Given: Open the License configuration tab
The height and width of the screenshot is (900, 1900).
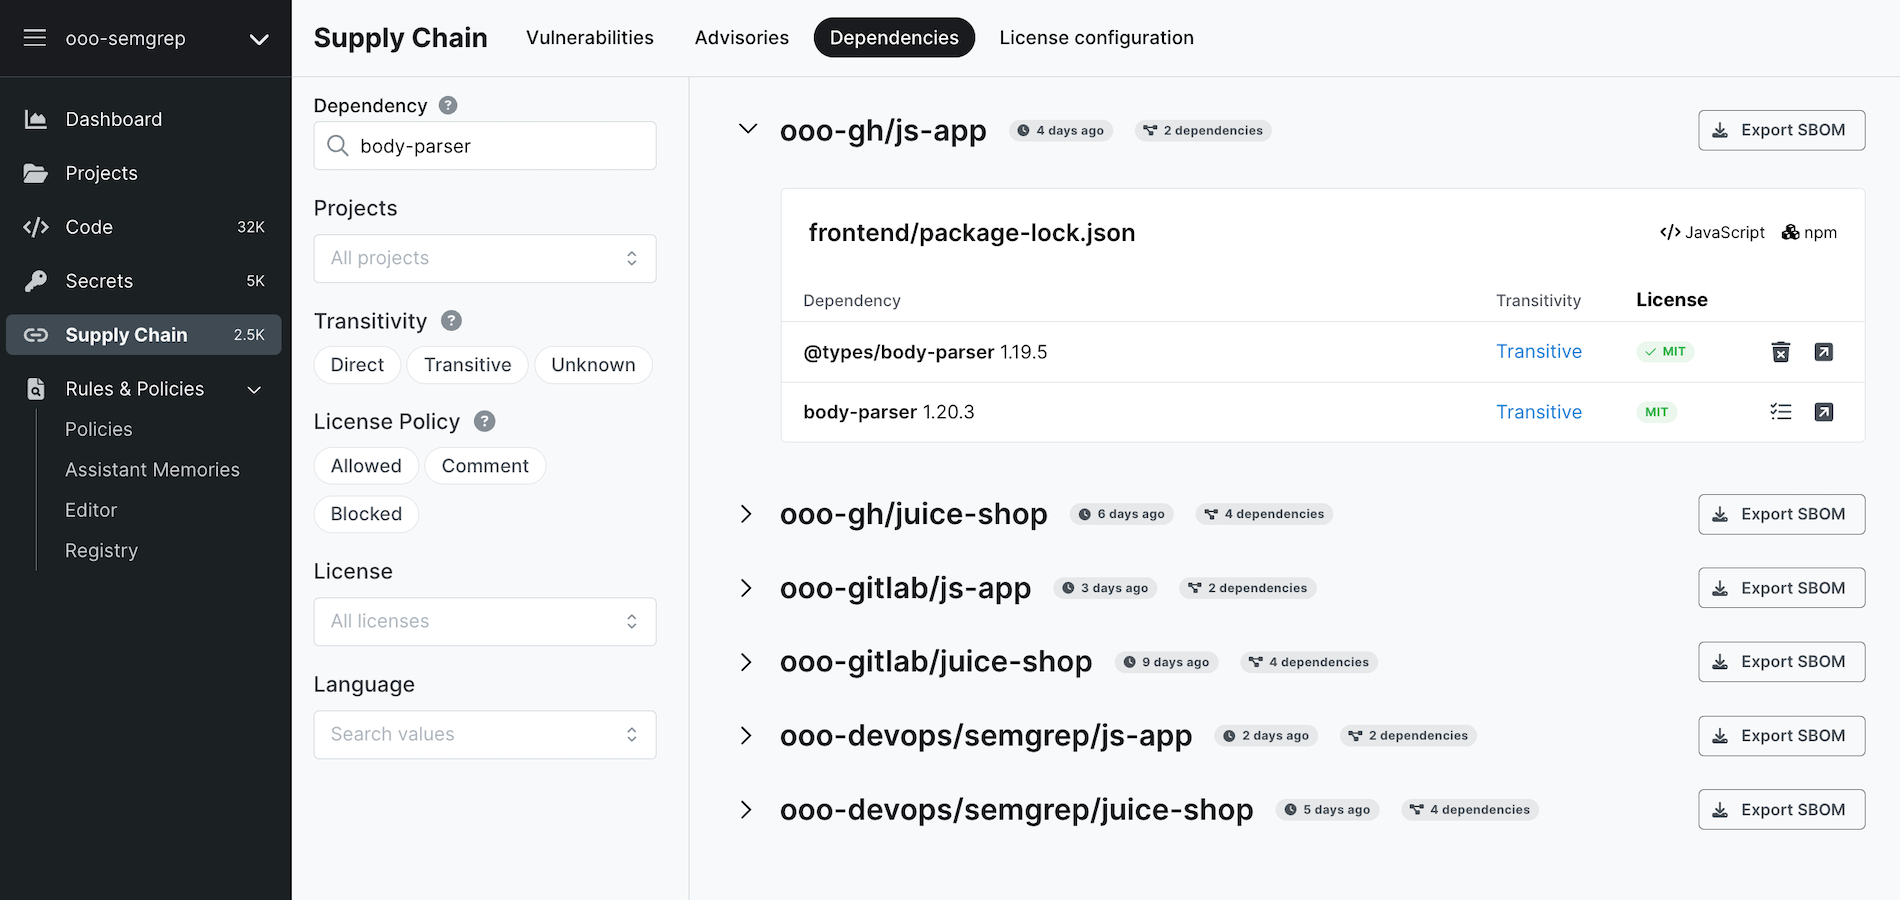Looking at the screenshot, I should click(1096, 37).
